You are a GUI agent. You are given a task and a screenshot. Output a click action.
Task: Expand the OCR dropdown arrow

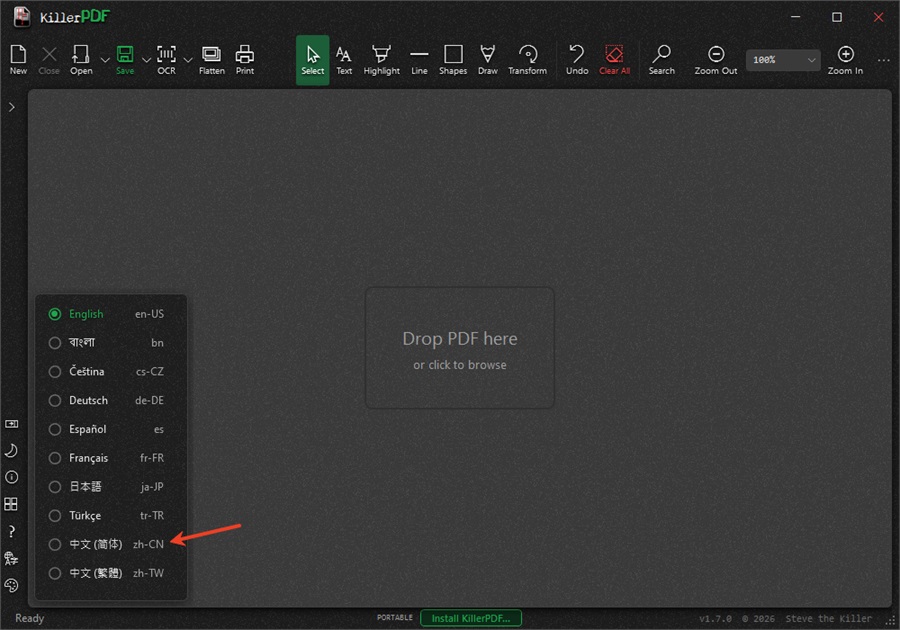point(188,60)
